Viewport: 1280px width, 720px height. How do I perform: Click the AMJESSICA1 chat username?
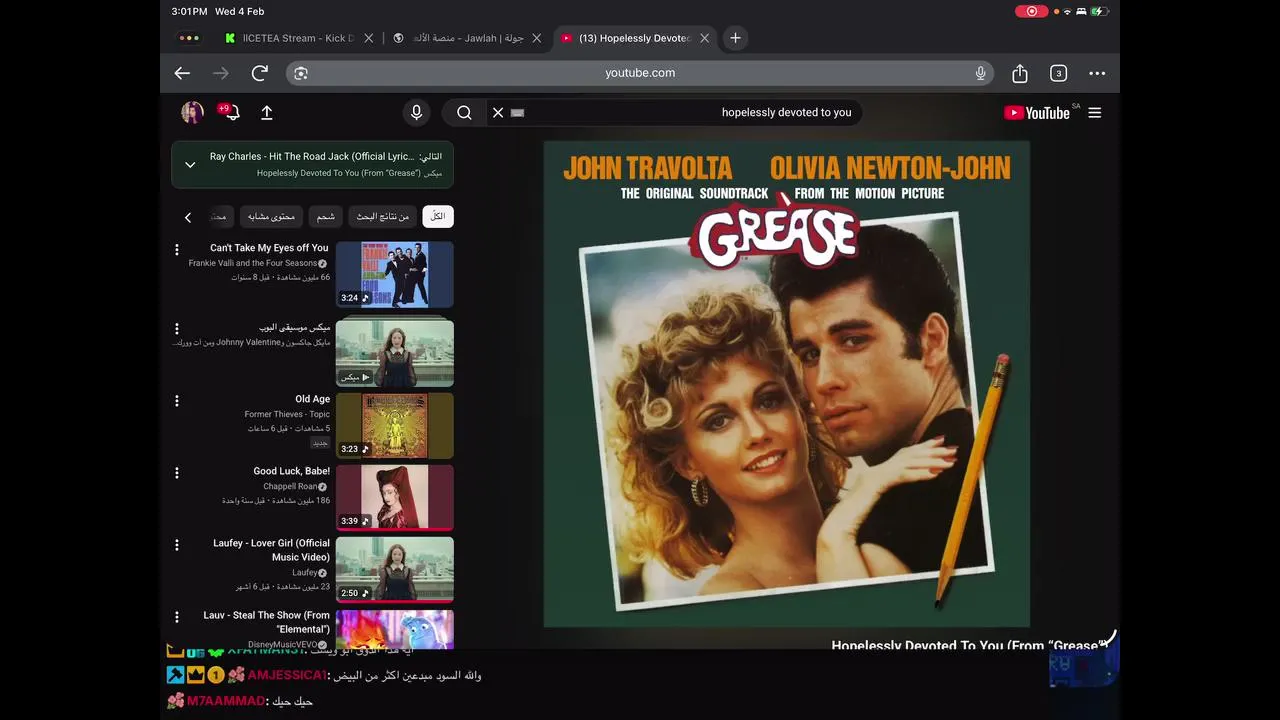coord(287,675)
